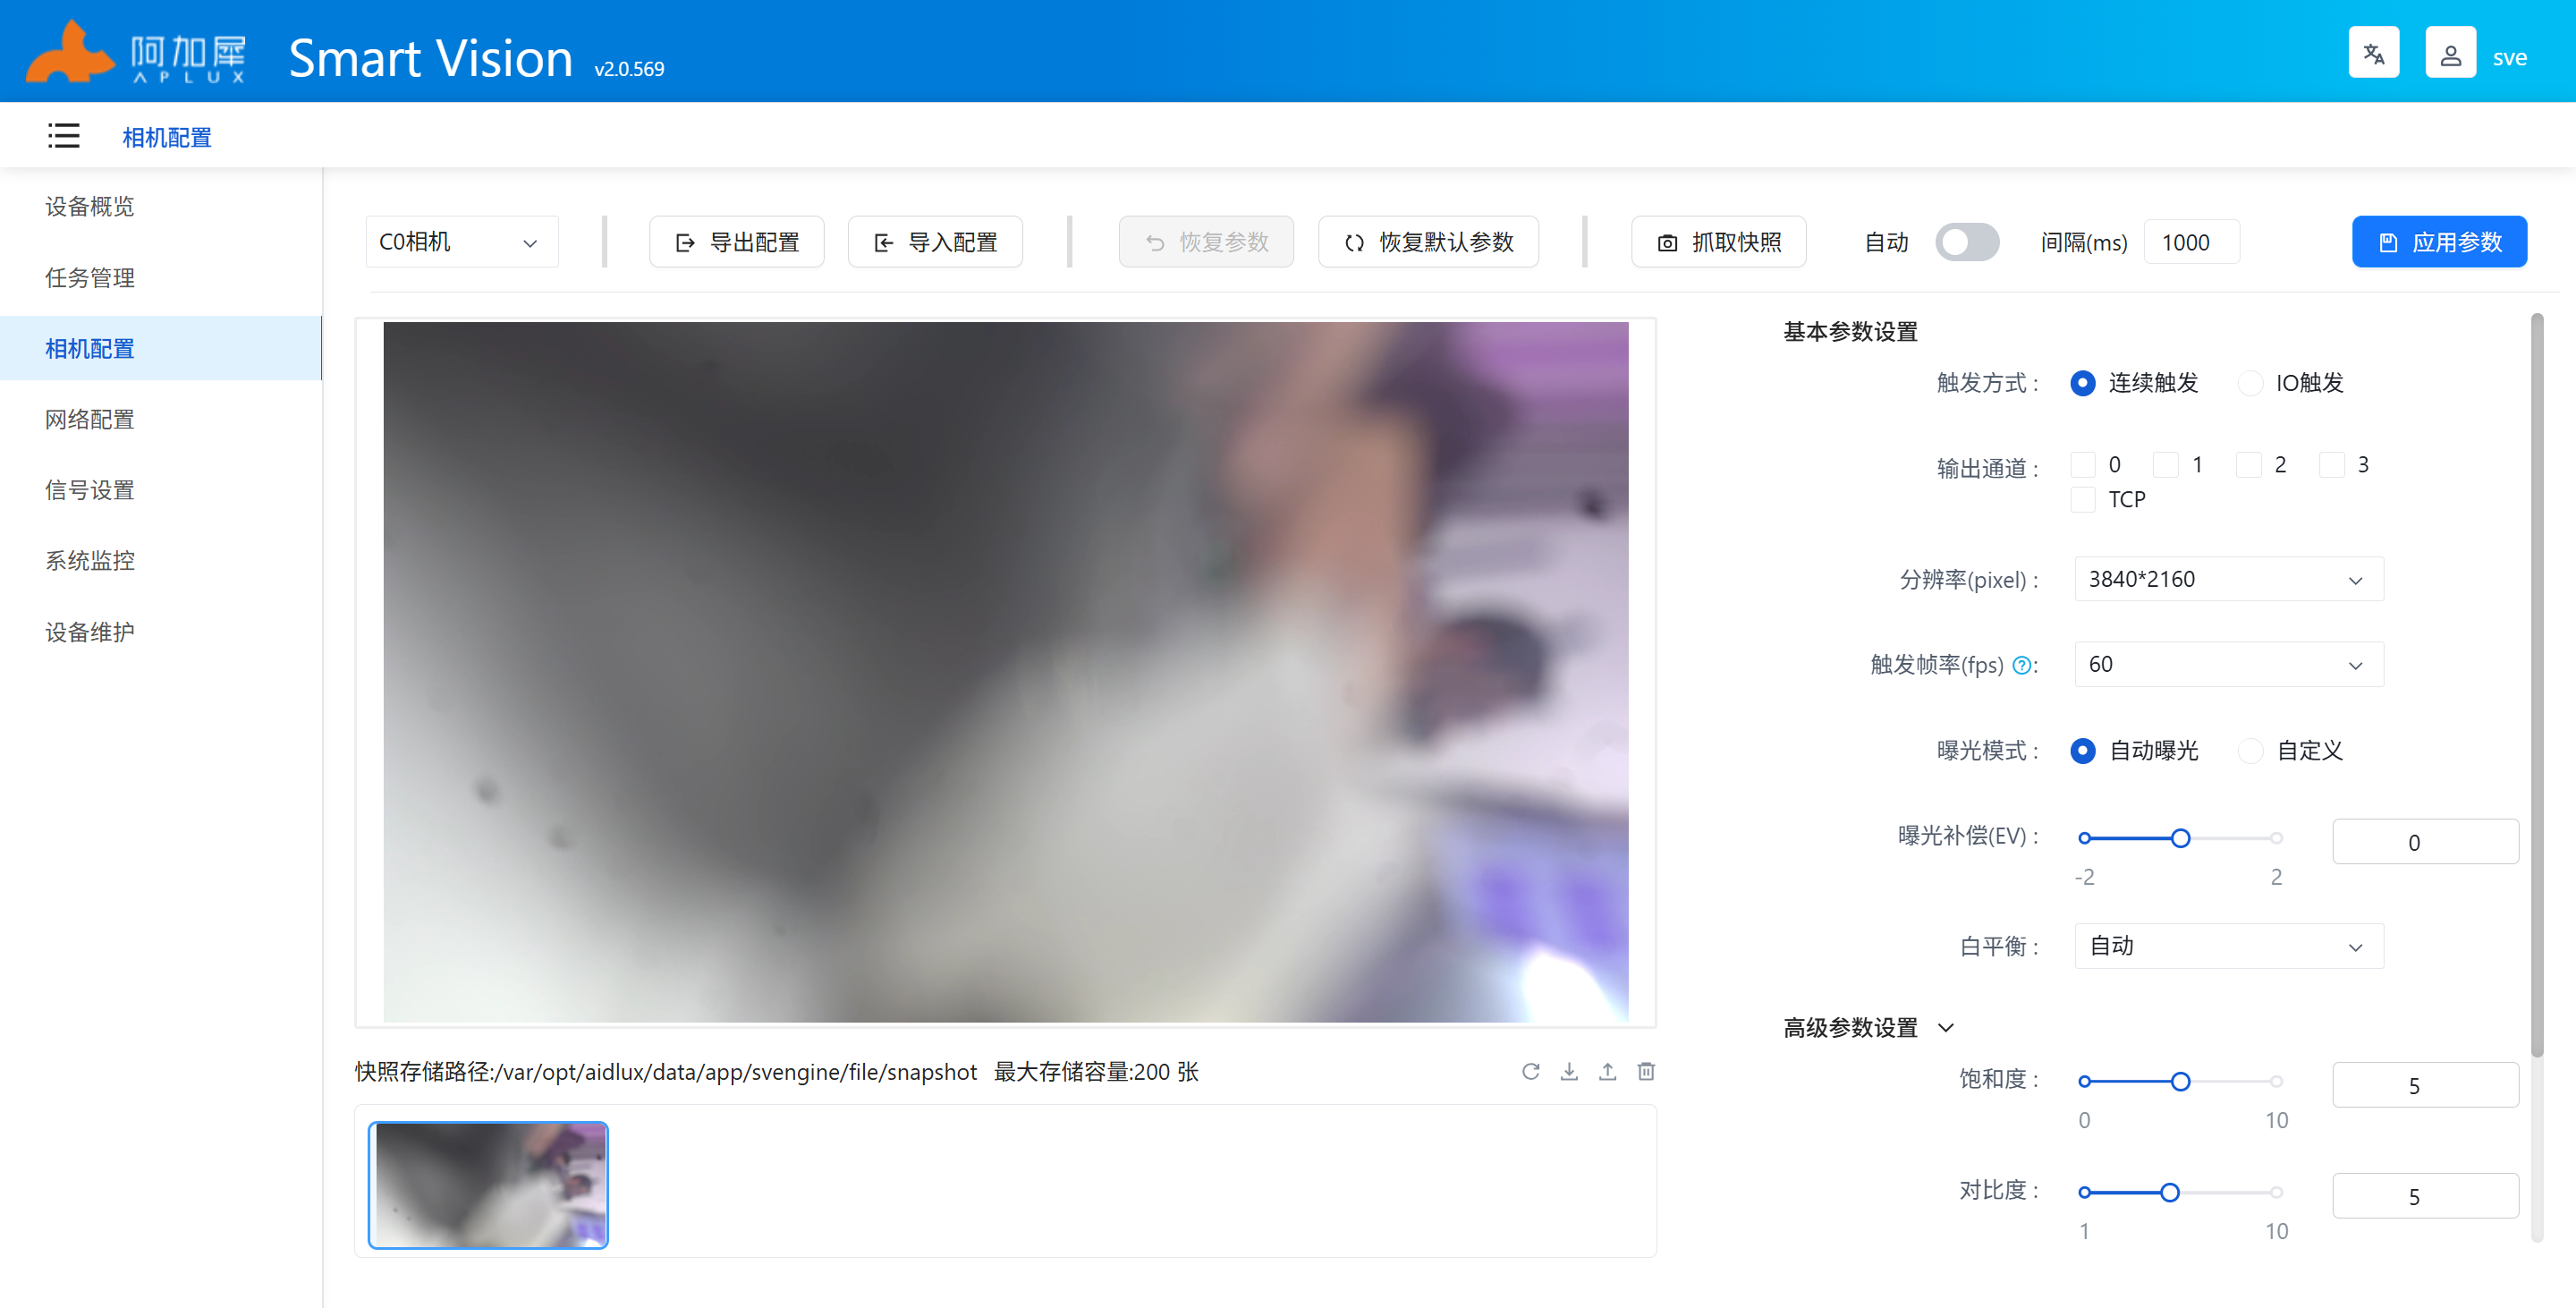Image resolution: width=2576 pixels, height=1308 pixels.
Task: Click the hamburger menu icon
Action: pyautogui.click(x=63, y=136)
